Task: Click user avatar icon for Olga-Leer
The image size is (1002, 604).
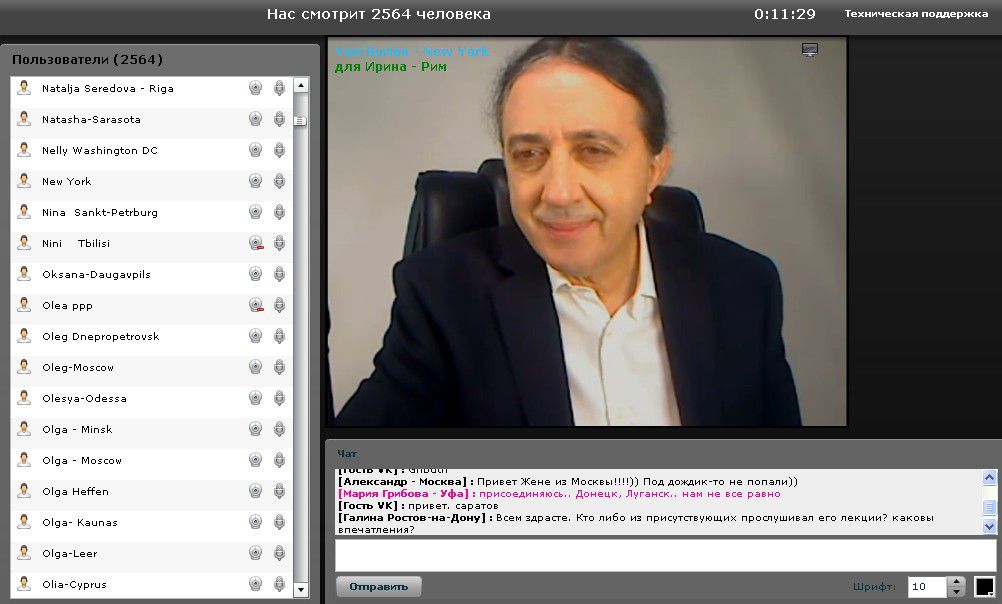Action: tap(24, 553)
